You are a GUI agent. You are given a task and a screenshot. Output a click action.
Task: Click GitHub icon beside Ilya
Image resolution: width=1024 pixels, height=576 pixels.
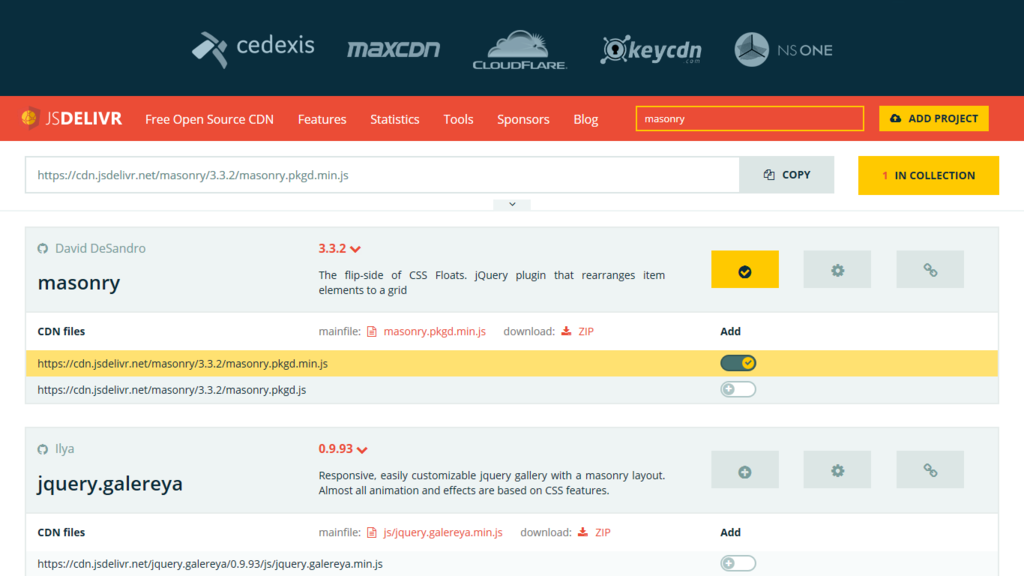click(x=42, y=449)
